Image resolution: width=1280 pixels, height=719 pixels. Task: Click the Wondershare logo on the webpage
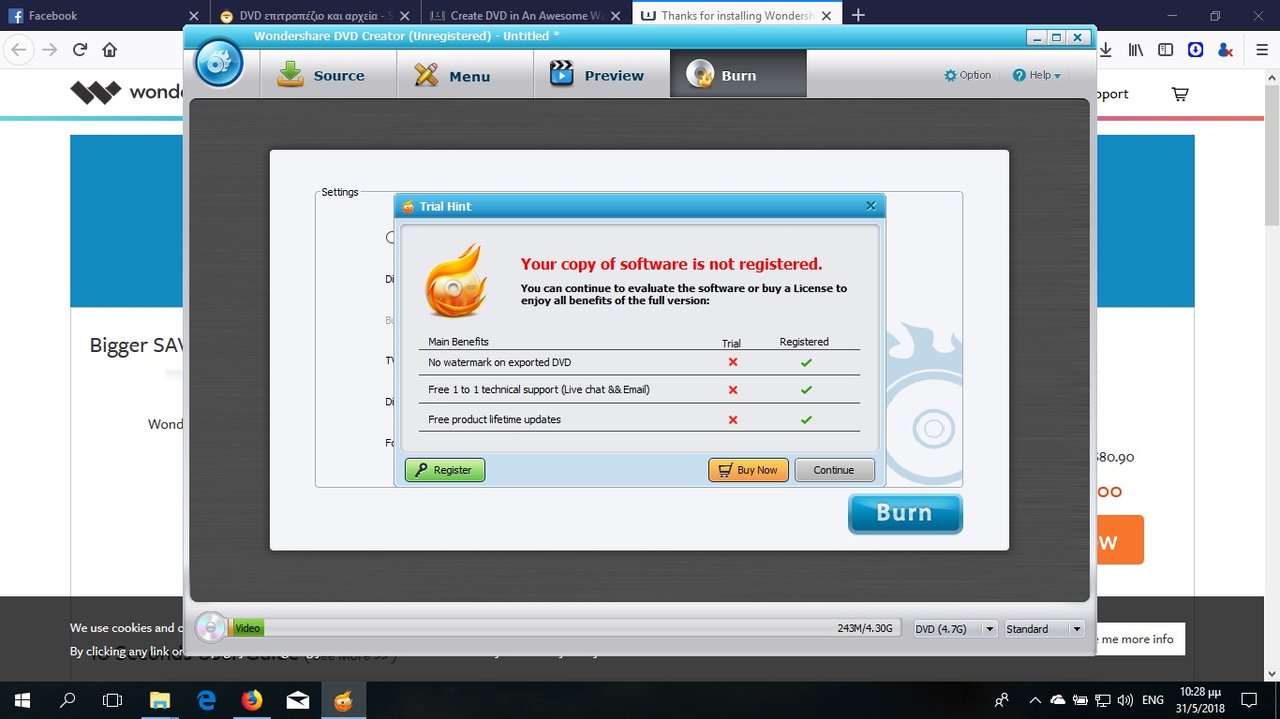[x=126, y=93]
